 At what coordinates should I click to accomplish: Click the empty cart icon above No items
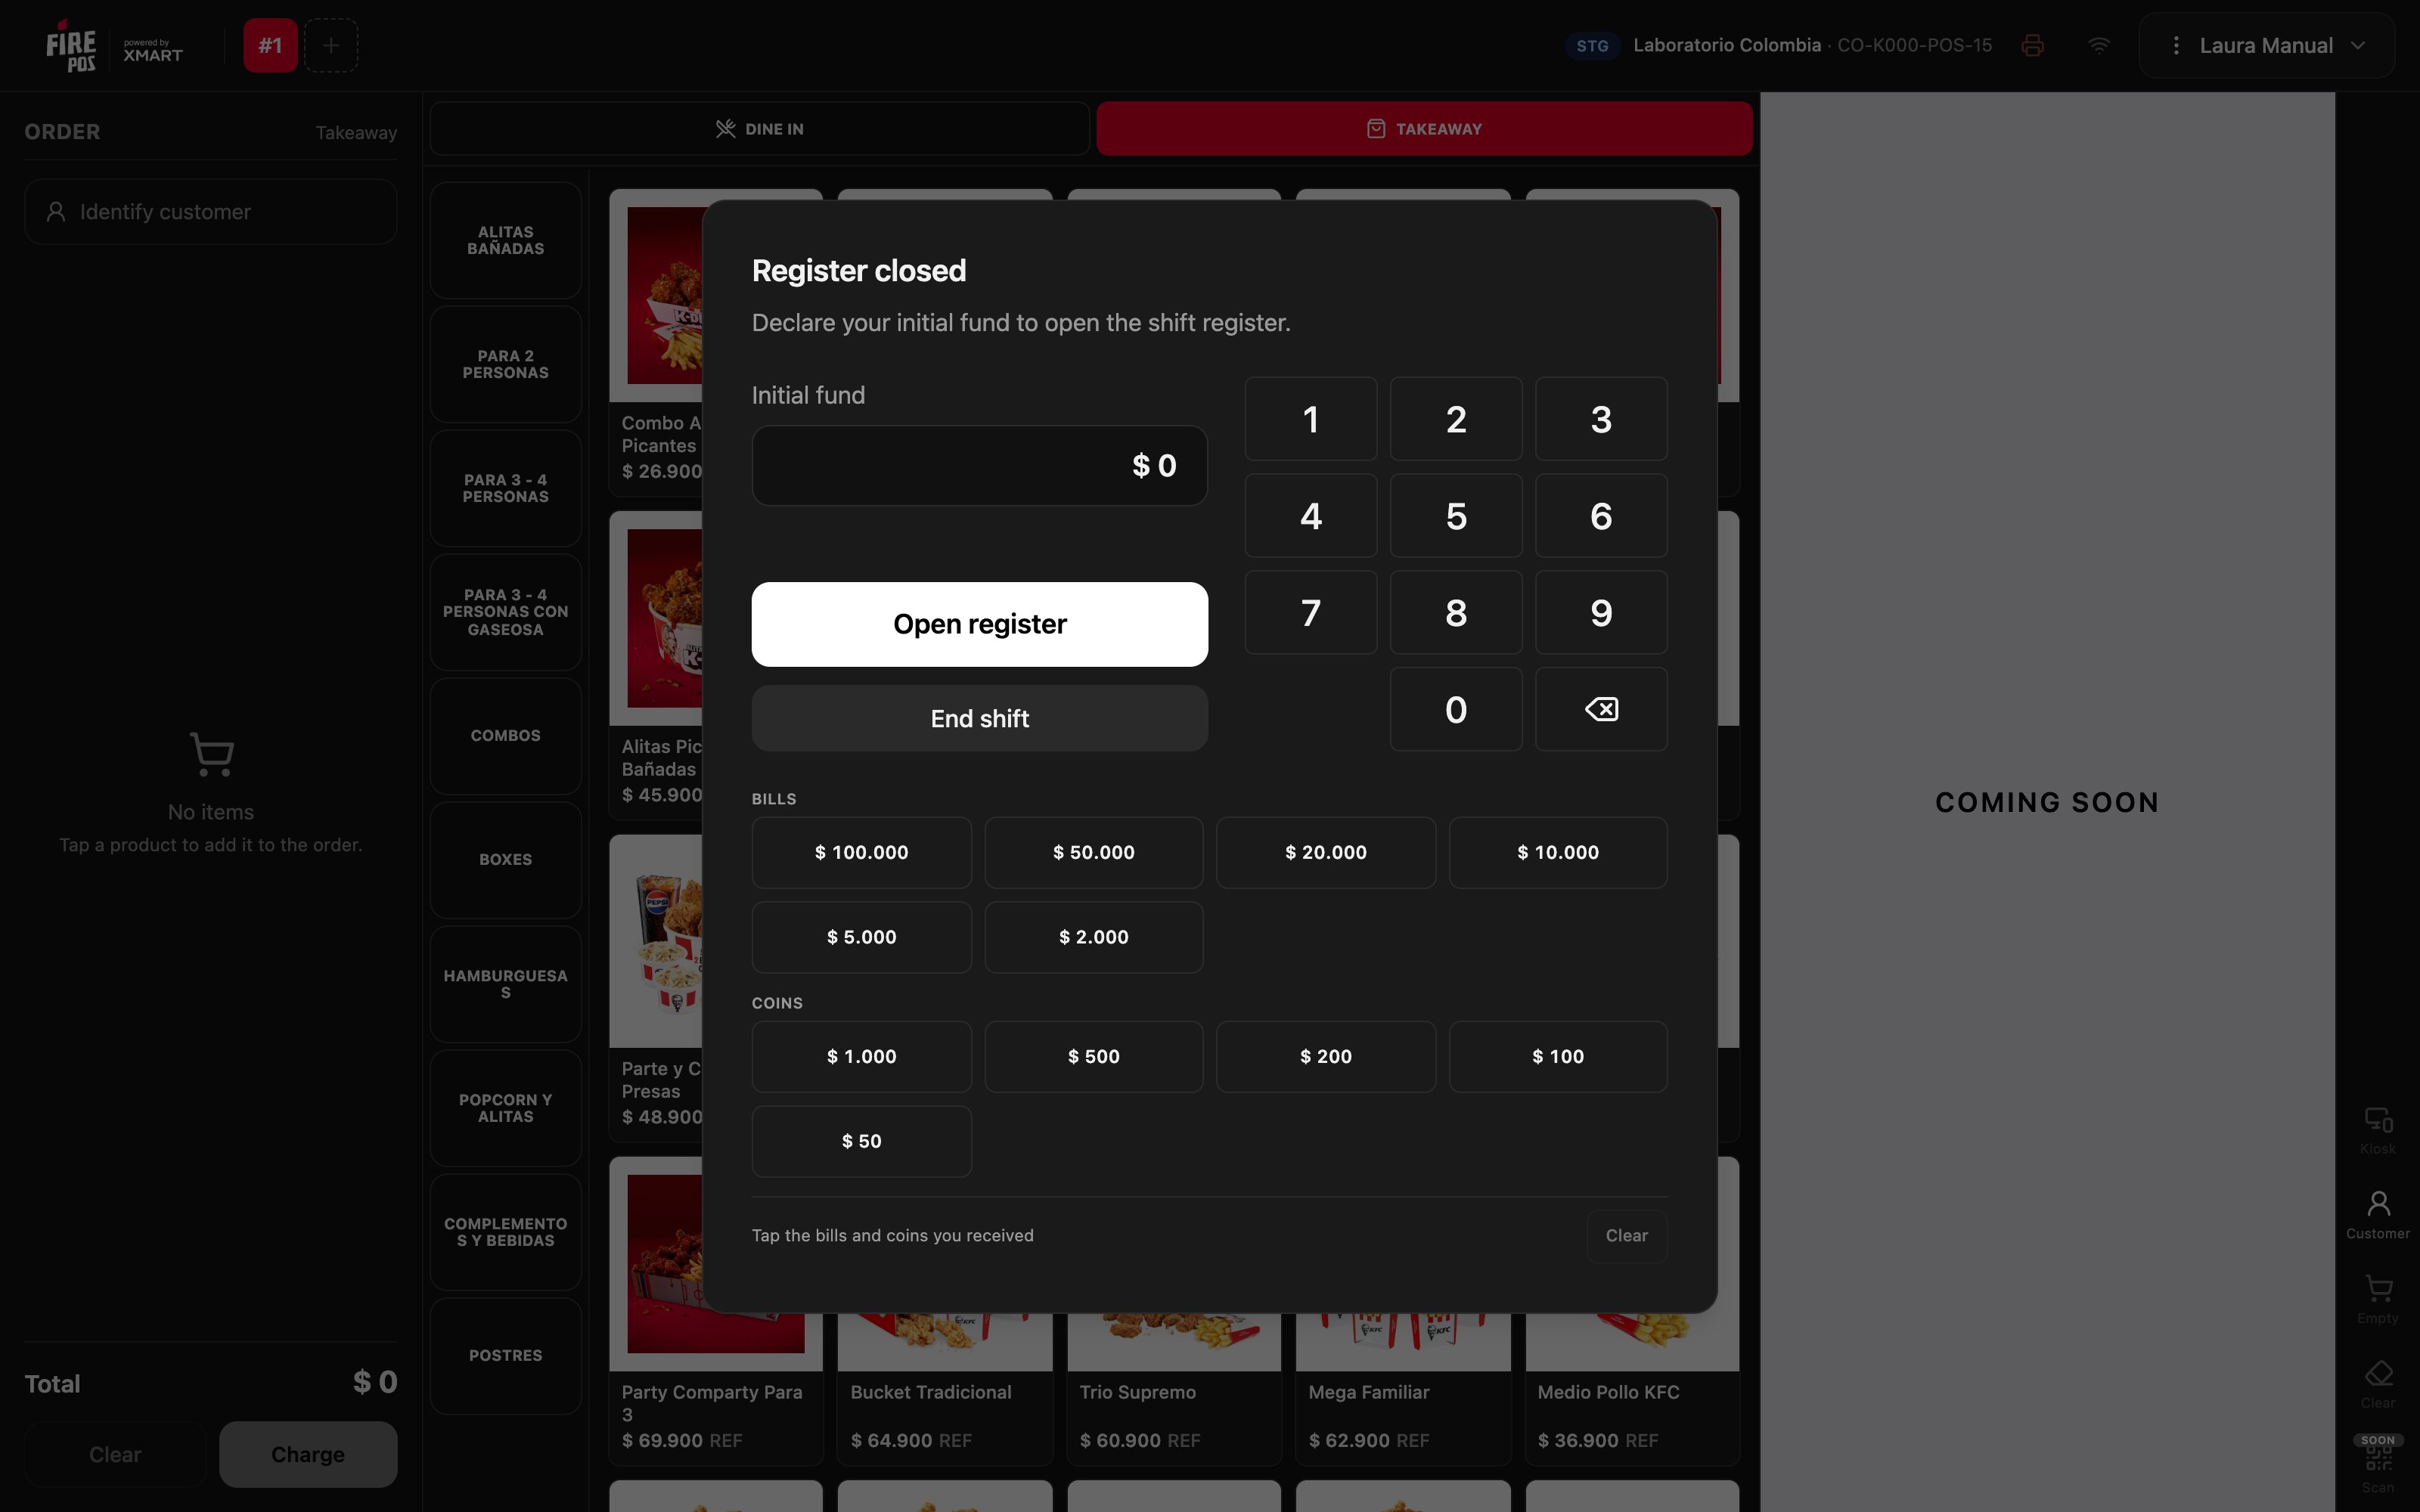(211, 754)
